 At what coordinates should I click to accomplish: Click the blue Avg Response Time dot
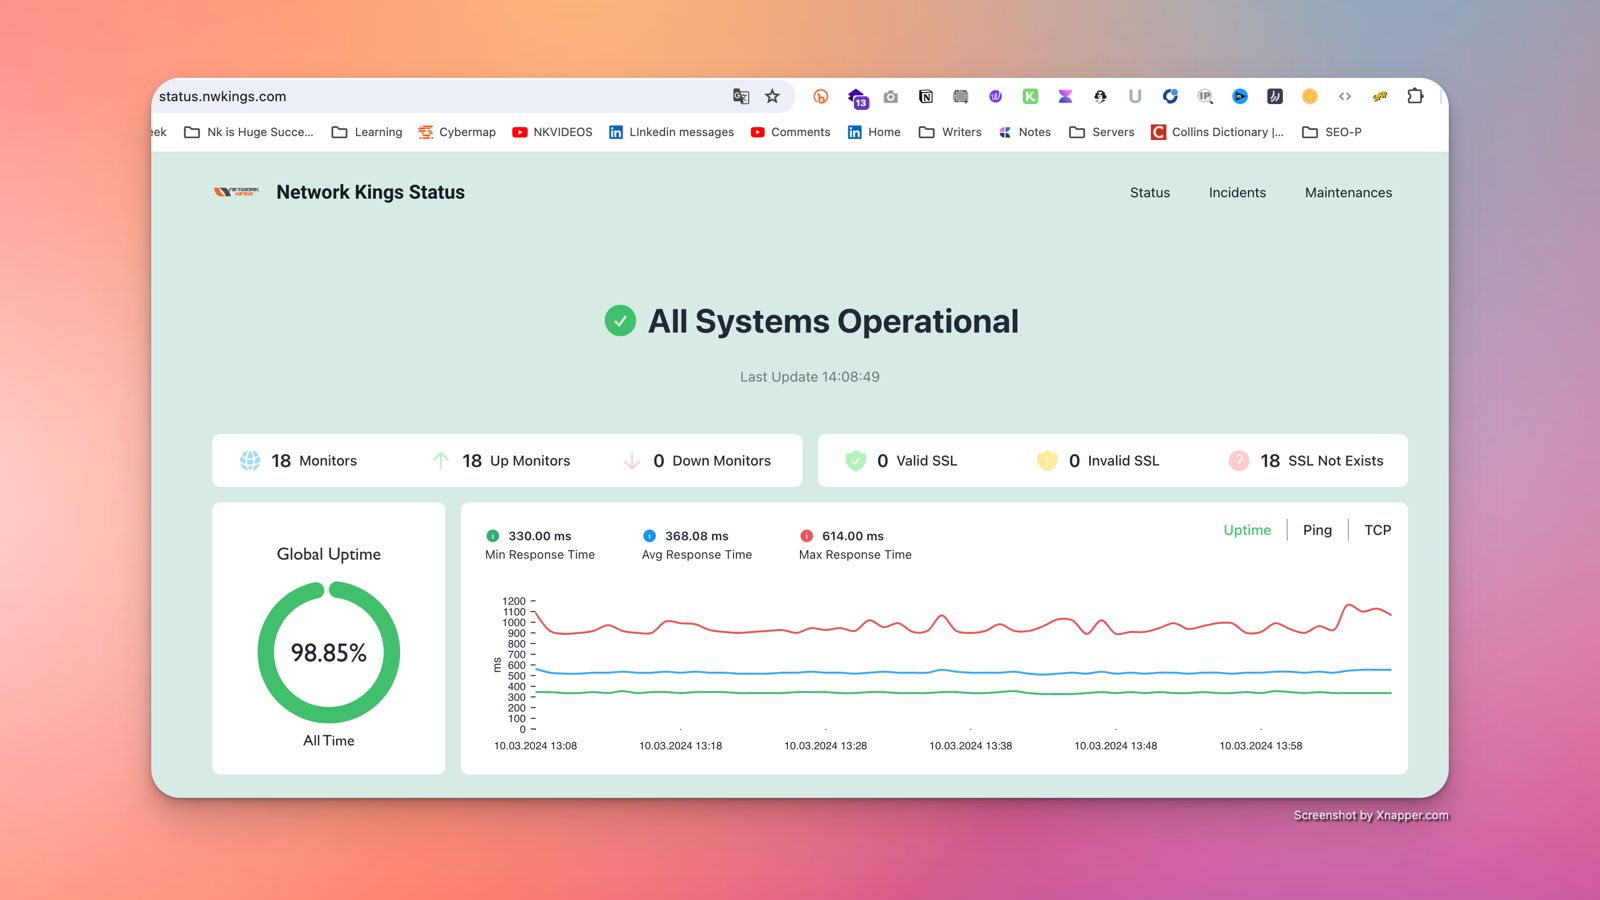(649, 536)
